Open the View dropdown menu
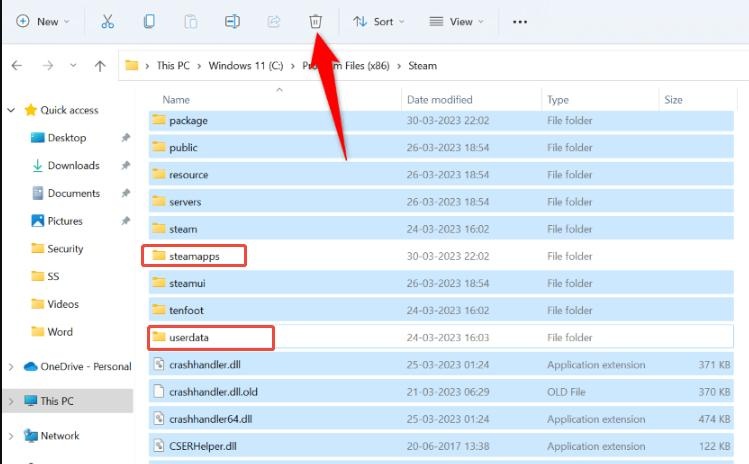 point(456,22)
